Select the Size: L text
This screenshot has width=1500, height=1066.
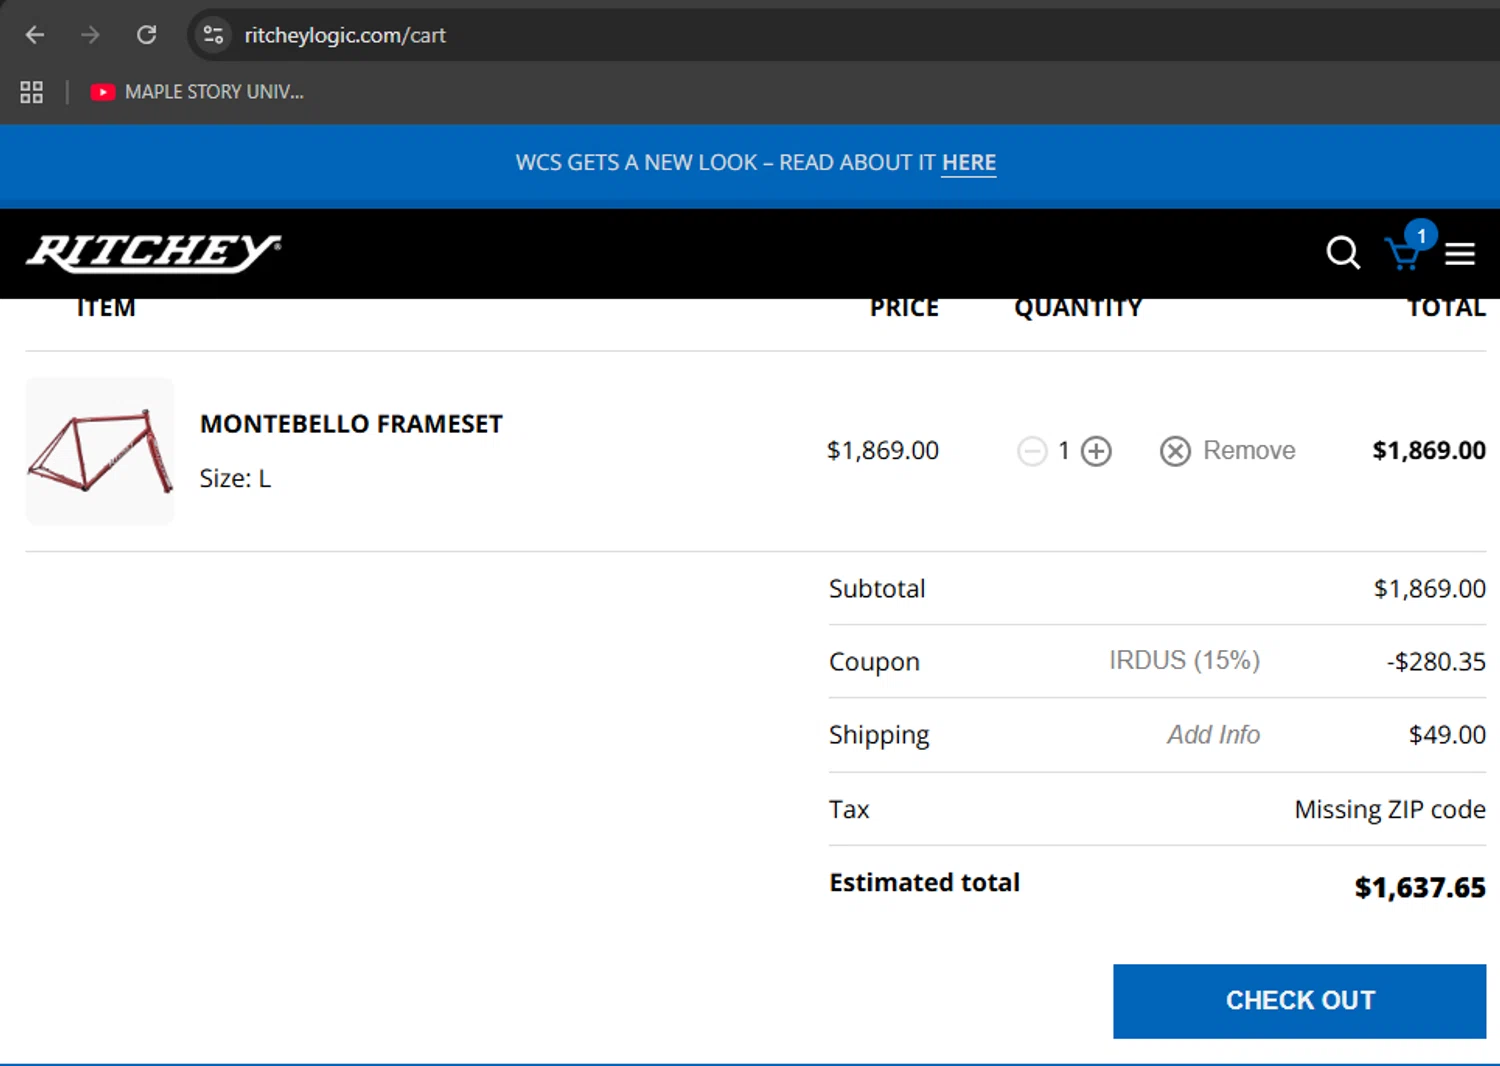[235, 479]
